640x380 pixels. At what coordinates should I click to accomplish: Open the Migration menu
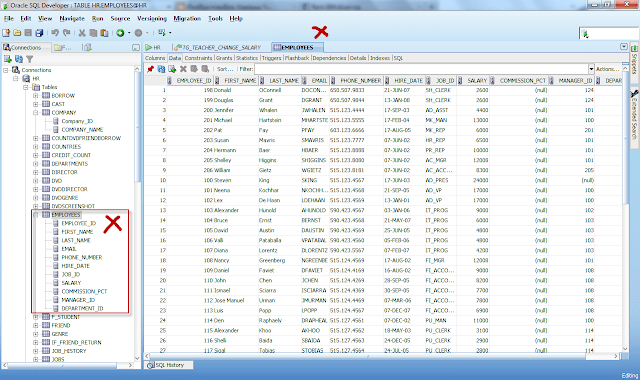[187, 18]
